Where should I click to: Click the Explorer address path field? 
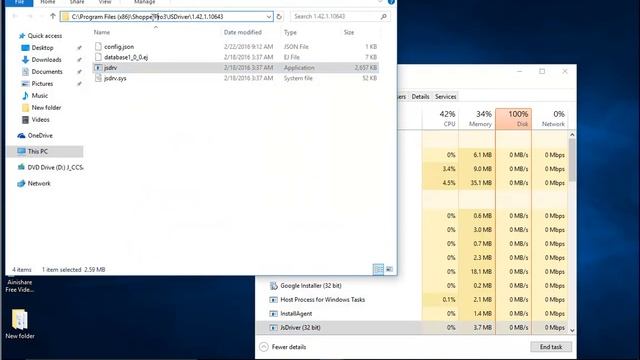tap(167, 17)
